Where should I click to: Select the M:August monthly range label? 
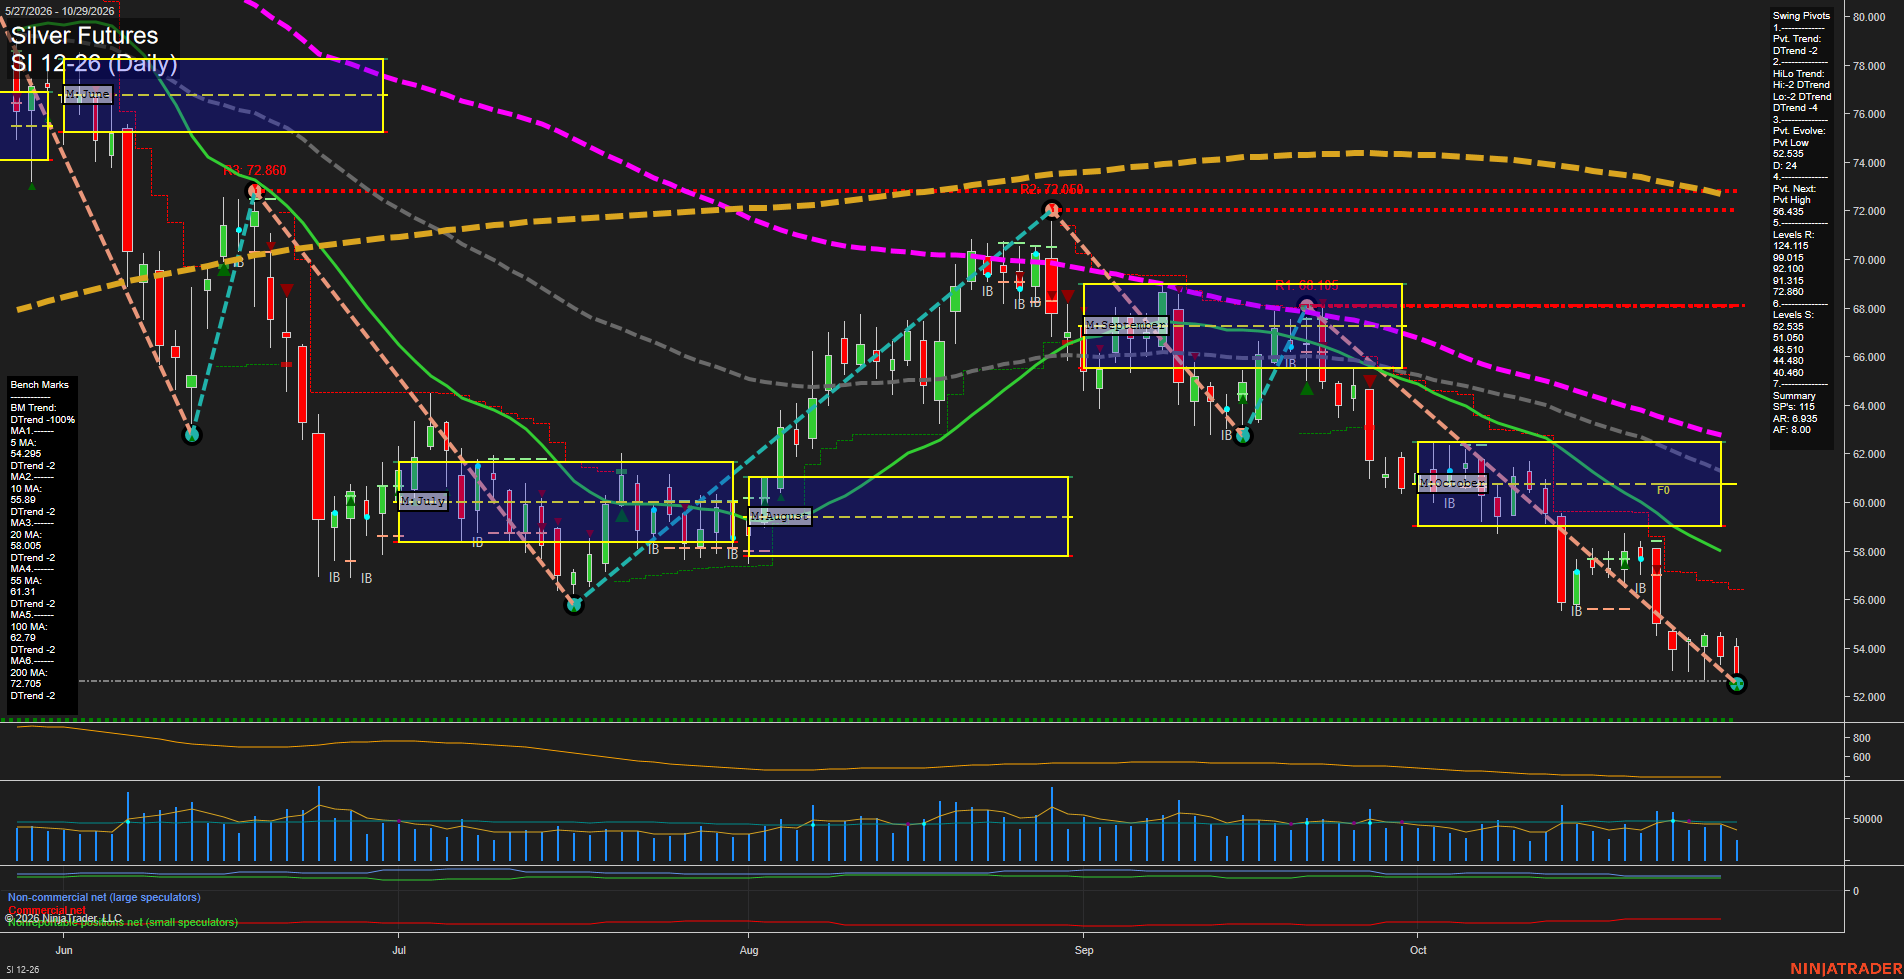(780, 516)
